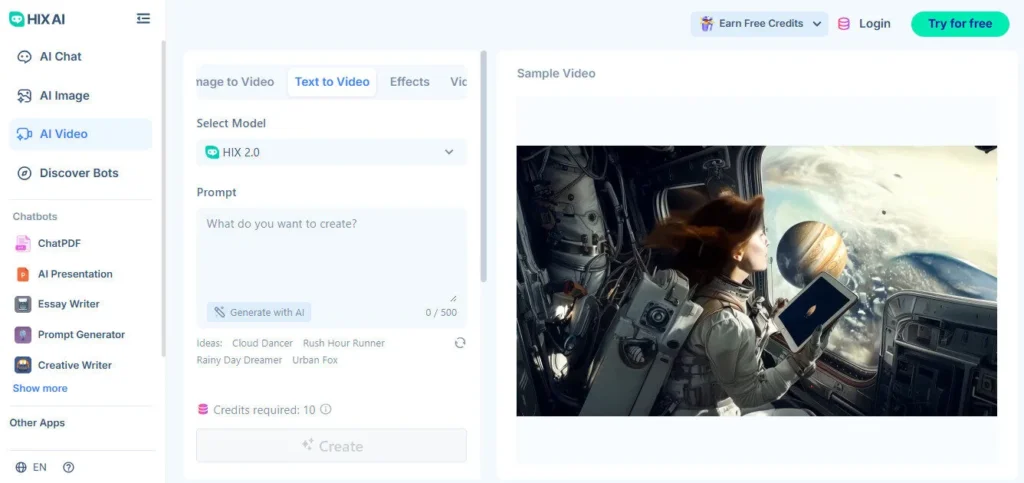Pick the Cloud Dancer prompt idea

263,343
